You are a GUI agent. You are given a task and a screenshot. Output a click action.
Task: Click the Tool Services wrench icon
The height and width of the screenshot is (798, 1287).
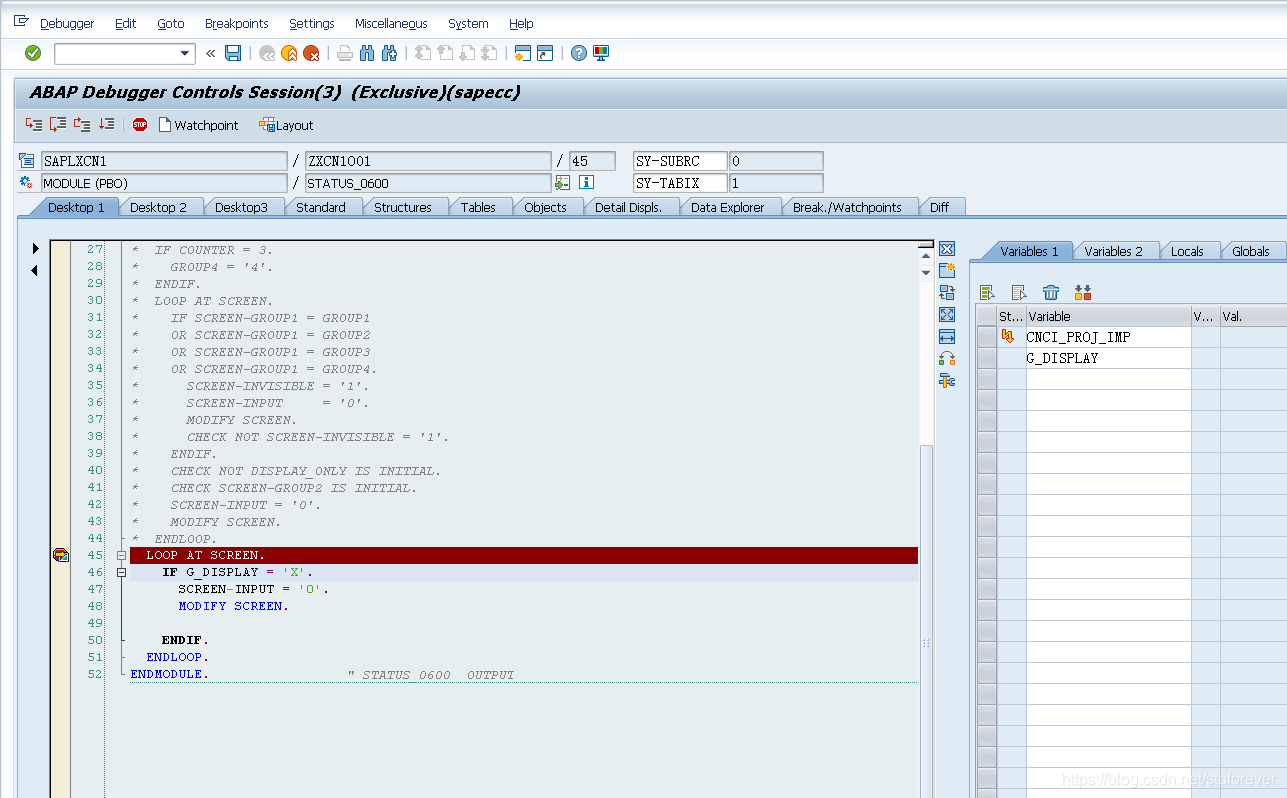click(x=947, y=380)
